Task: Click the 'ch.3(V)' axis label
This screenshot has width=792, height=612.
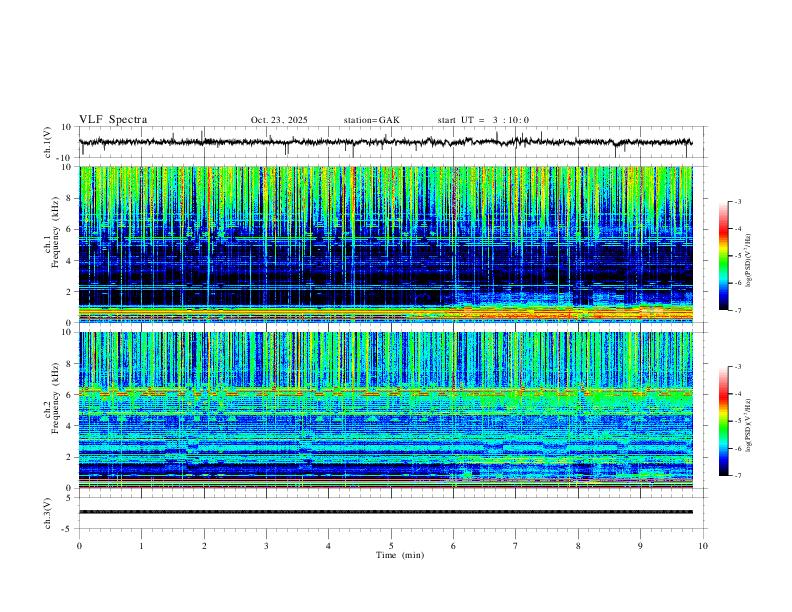Action: tap(48, 513)
